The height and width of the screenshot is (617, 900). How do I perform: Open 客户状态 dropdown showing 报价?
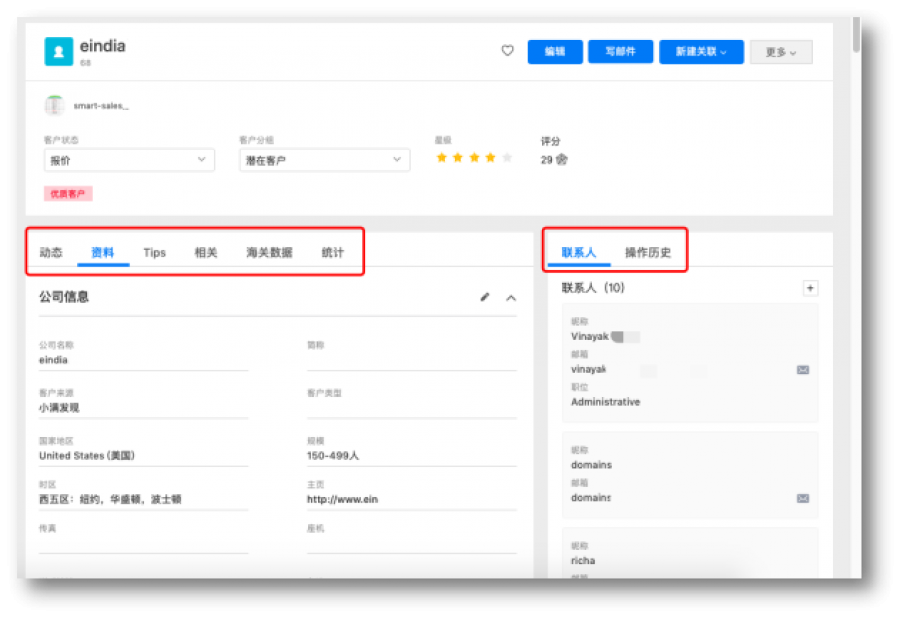[x=129, y=160]
